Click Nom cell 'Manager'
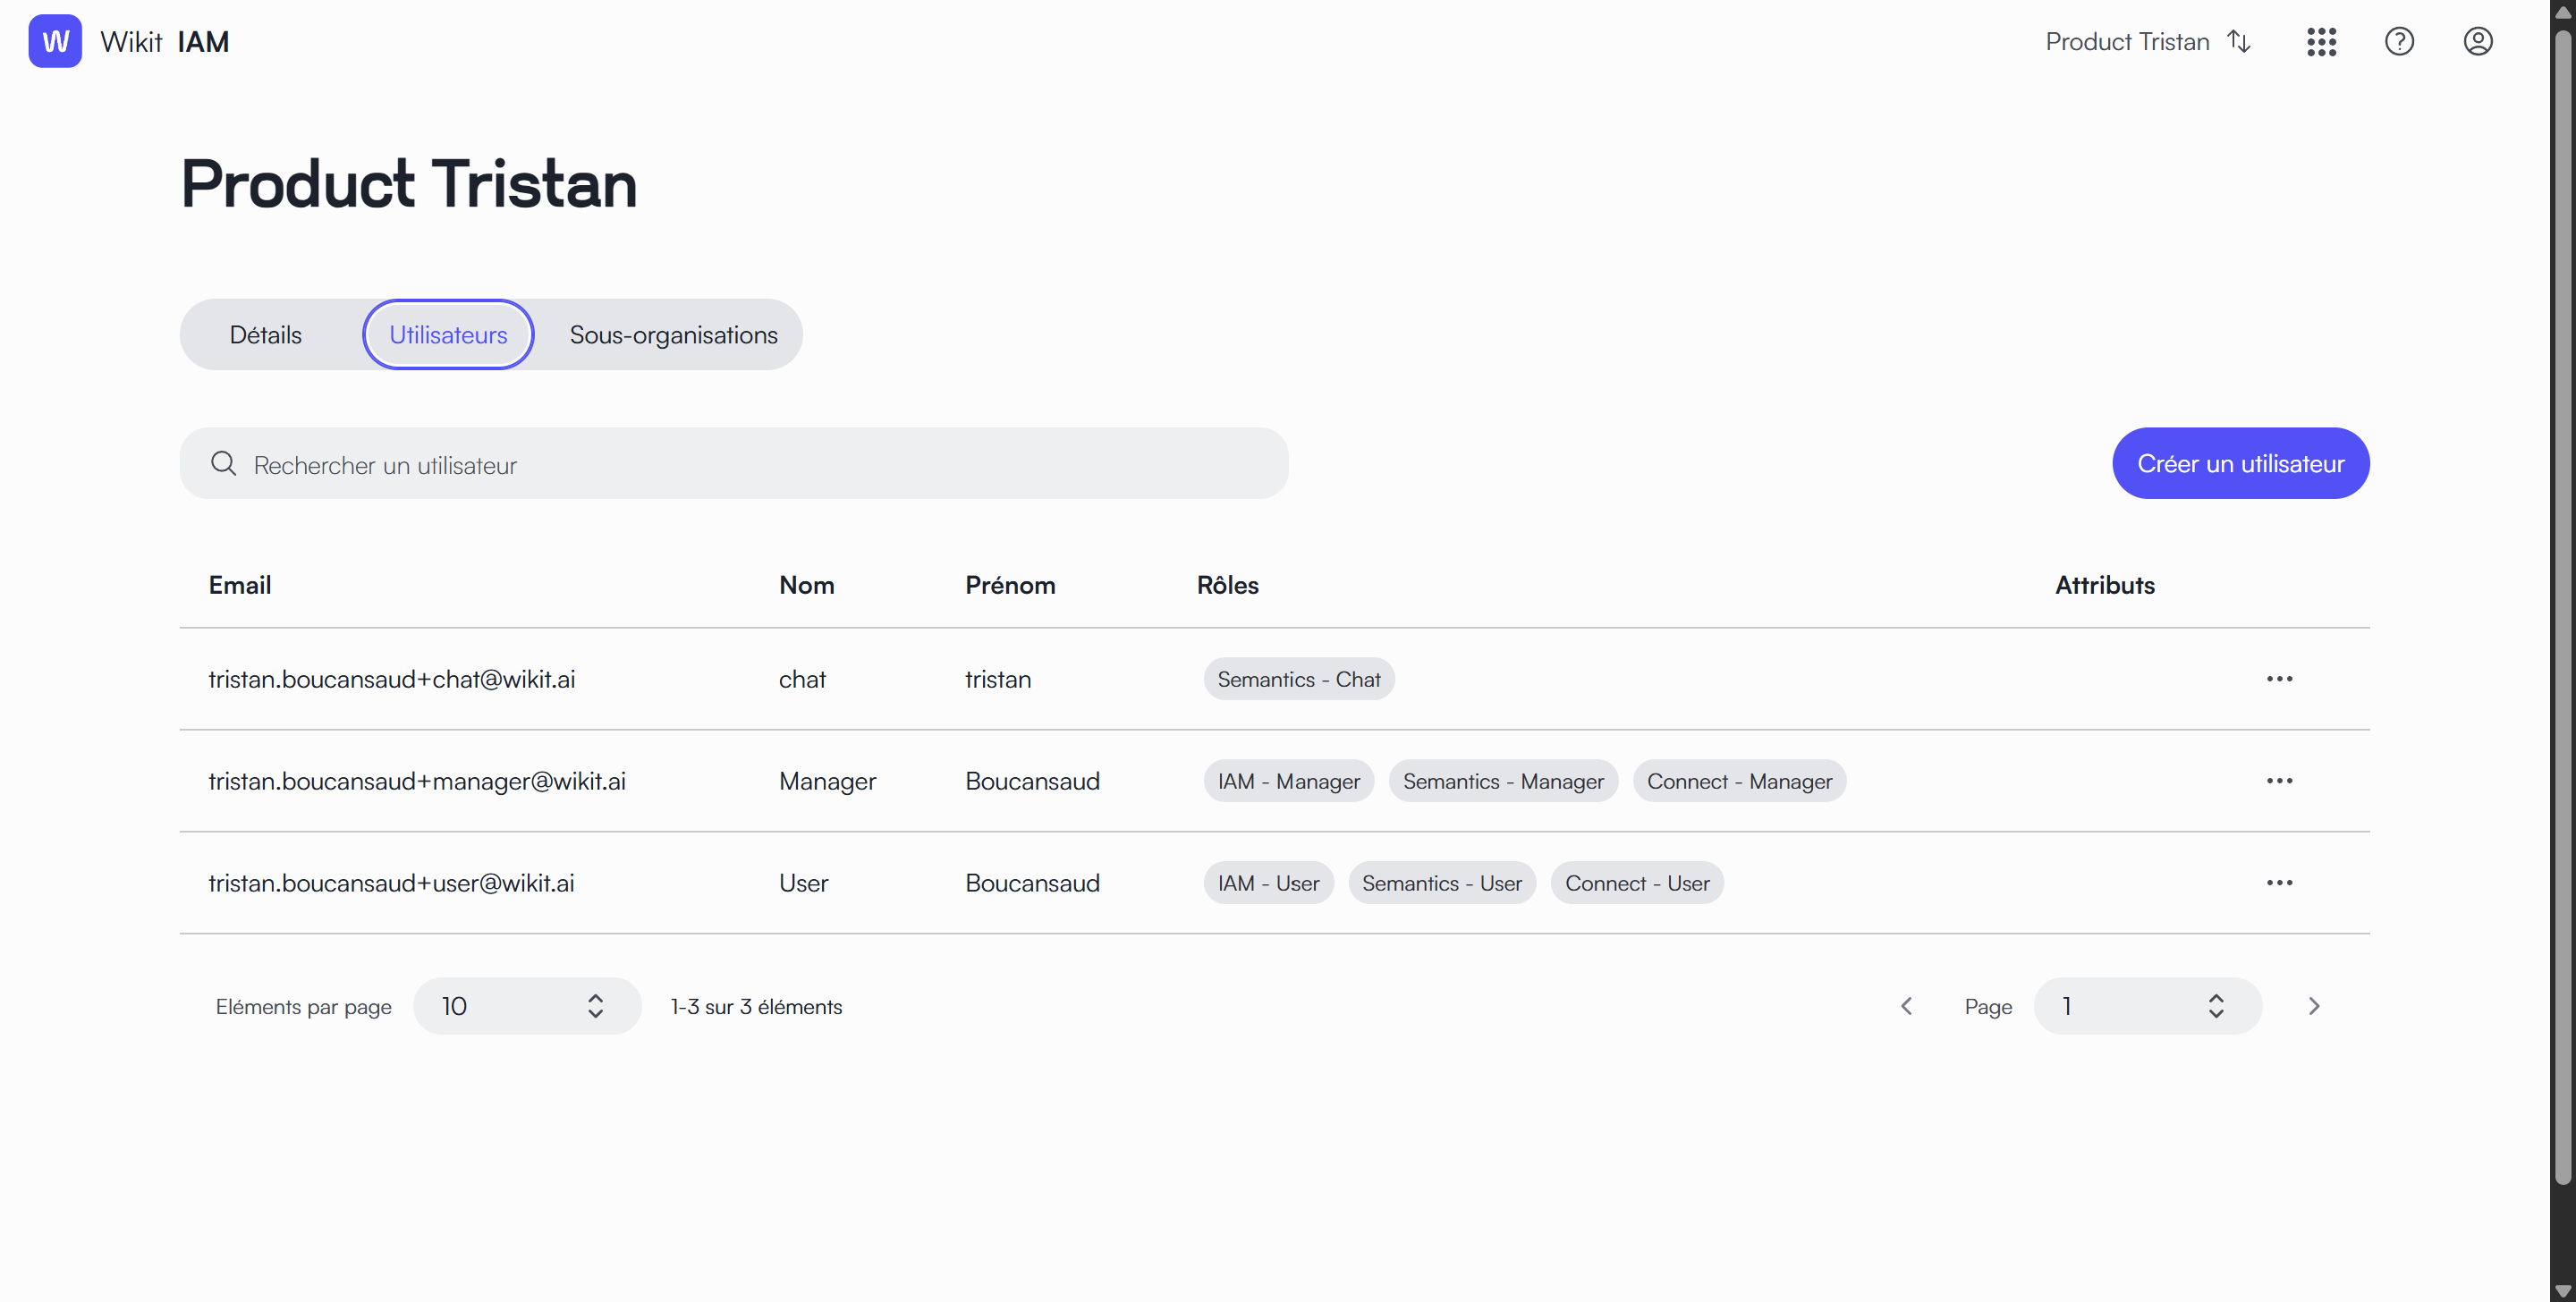This screenshot has height=1302, width=2576. [x=827, y=781]
